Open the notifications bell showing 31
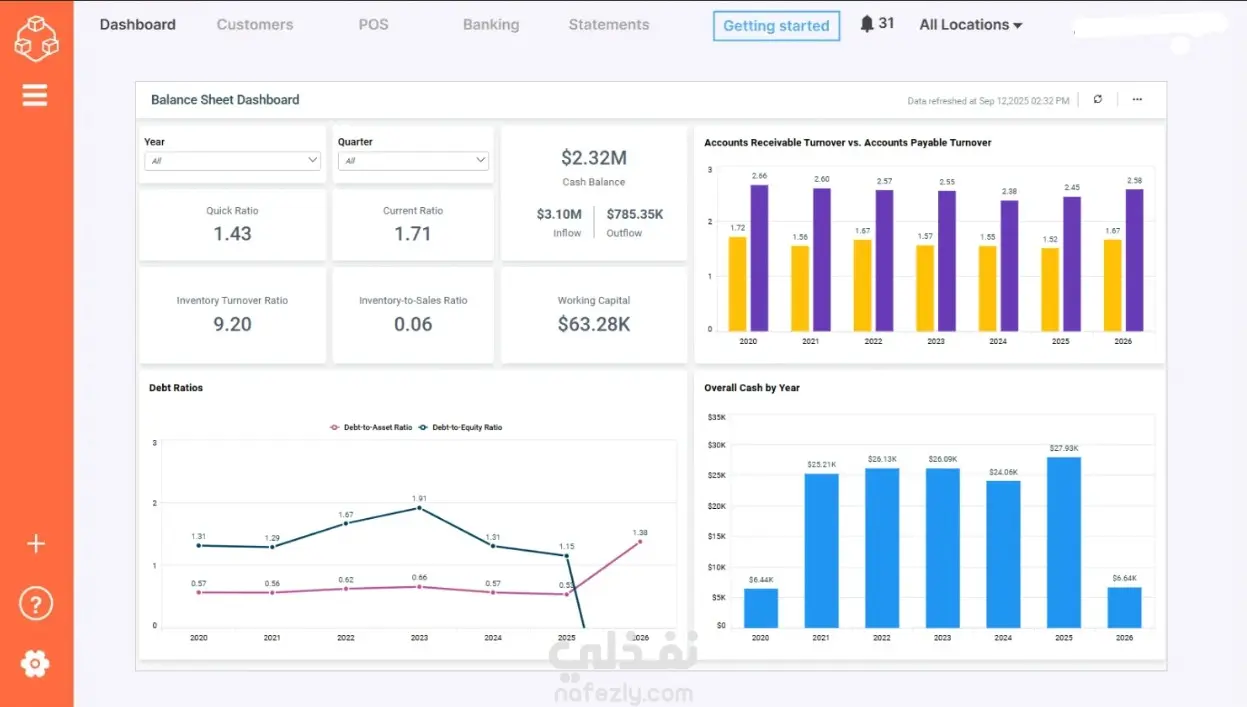 877,24
